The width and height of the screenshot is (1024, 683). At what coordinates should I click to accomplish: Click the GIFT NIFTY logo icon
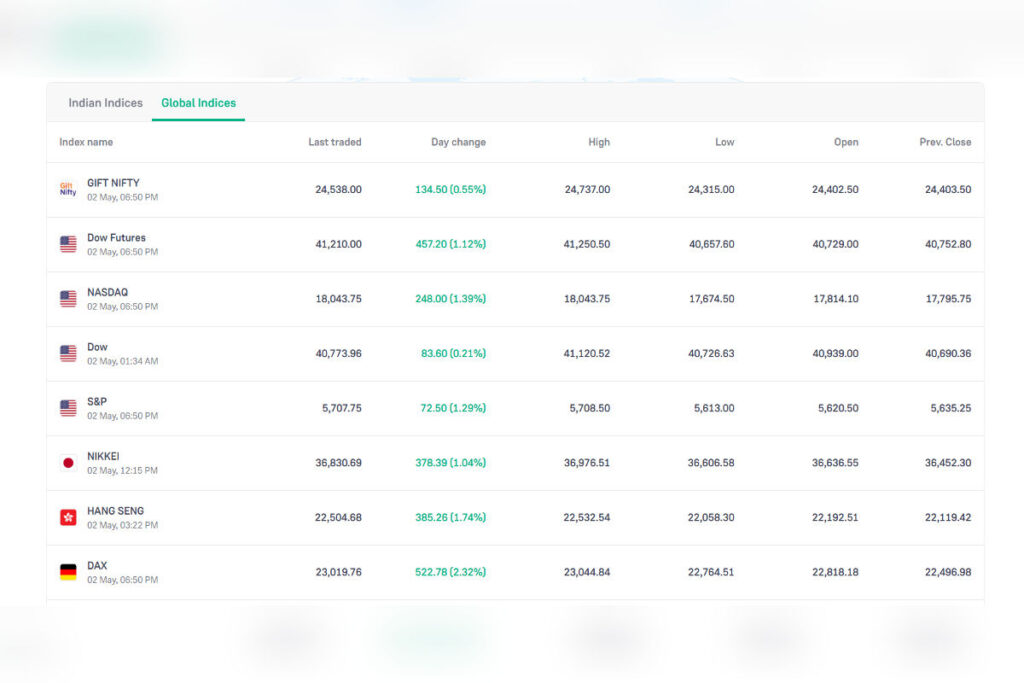click(x=68, y=189)
